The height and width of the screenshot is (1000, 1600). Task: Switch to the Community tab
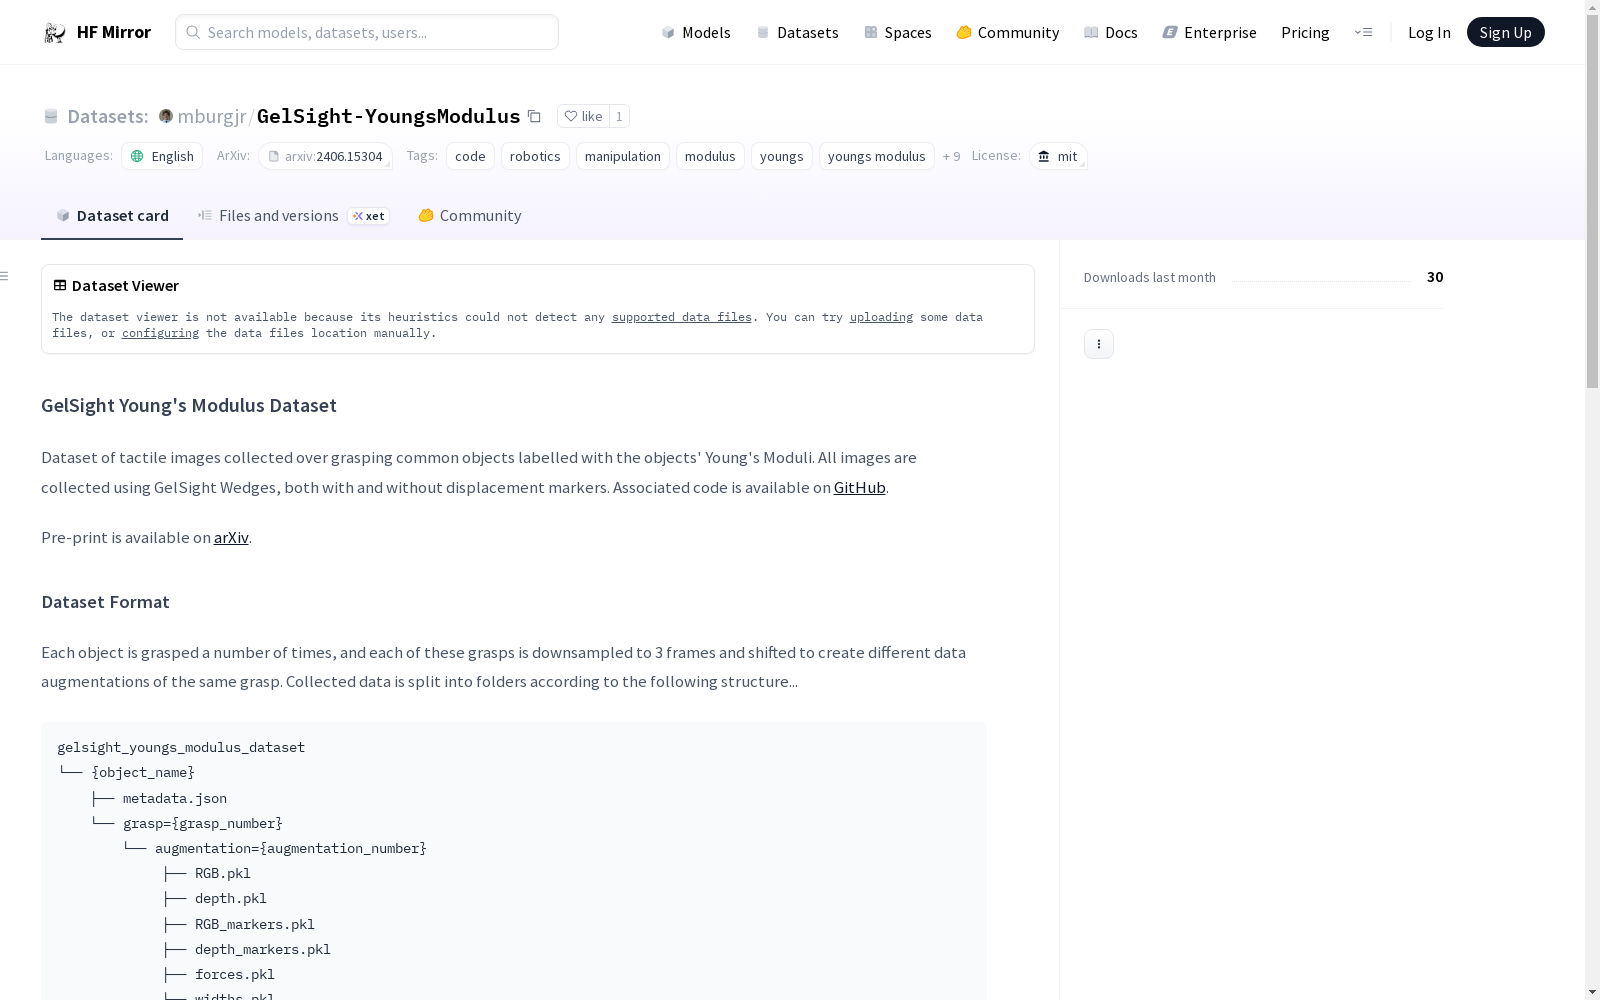point(469,215)
